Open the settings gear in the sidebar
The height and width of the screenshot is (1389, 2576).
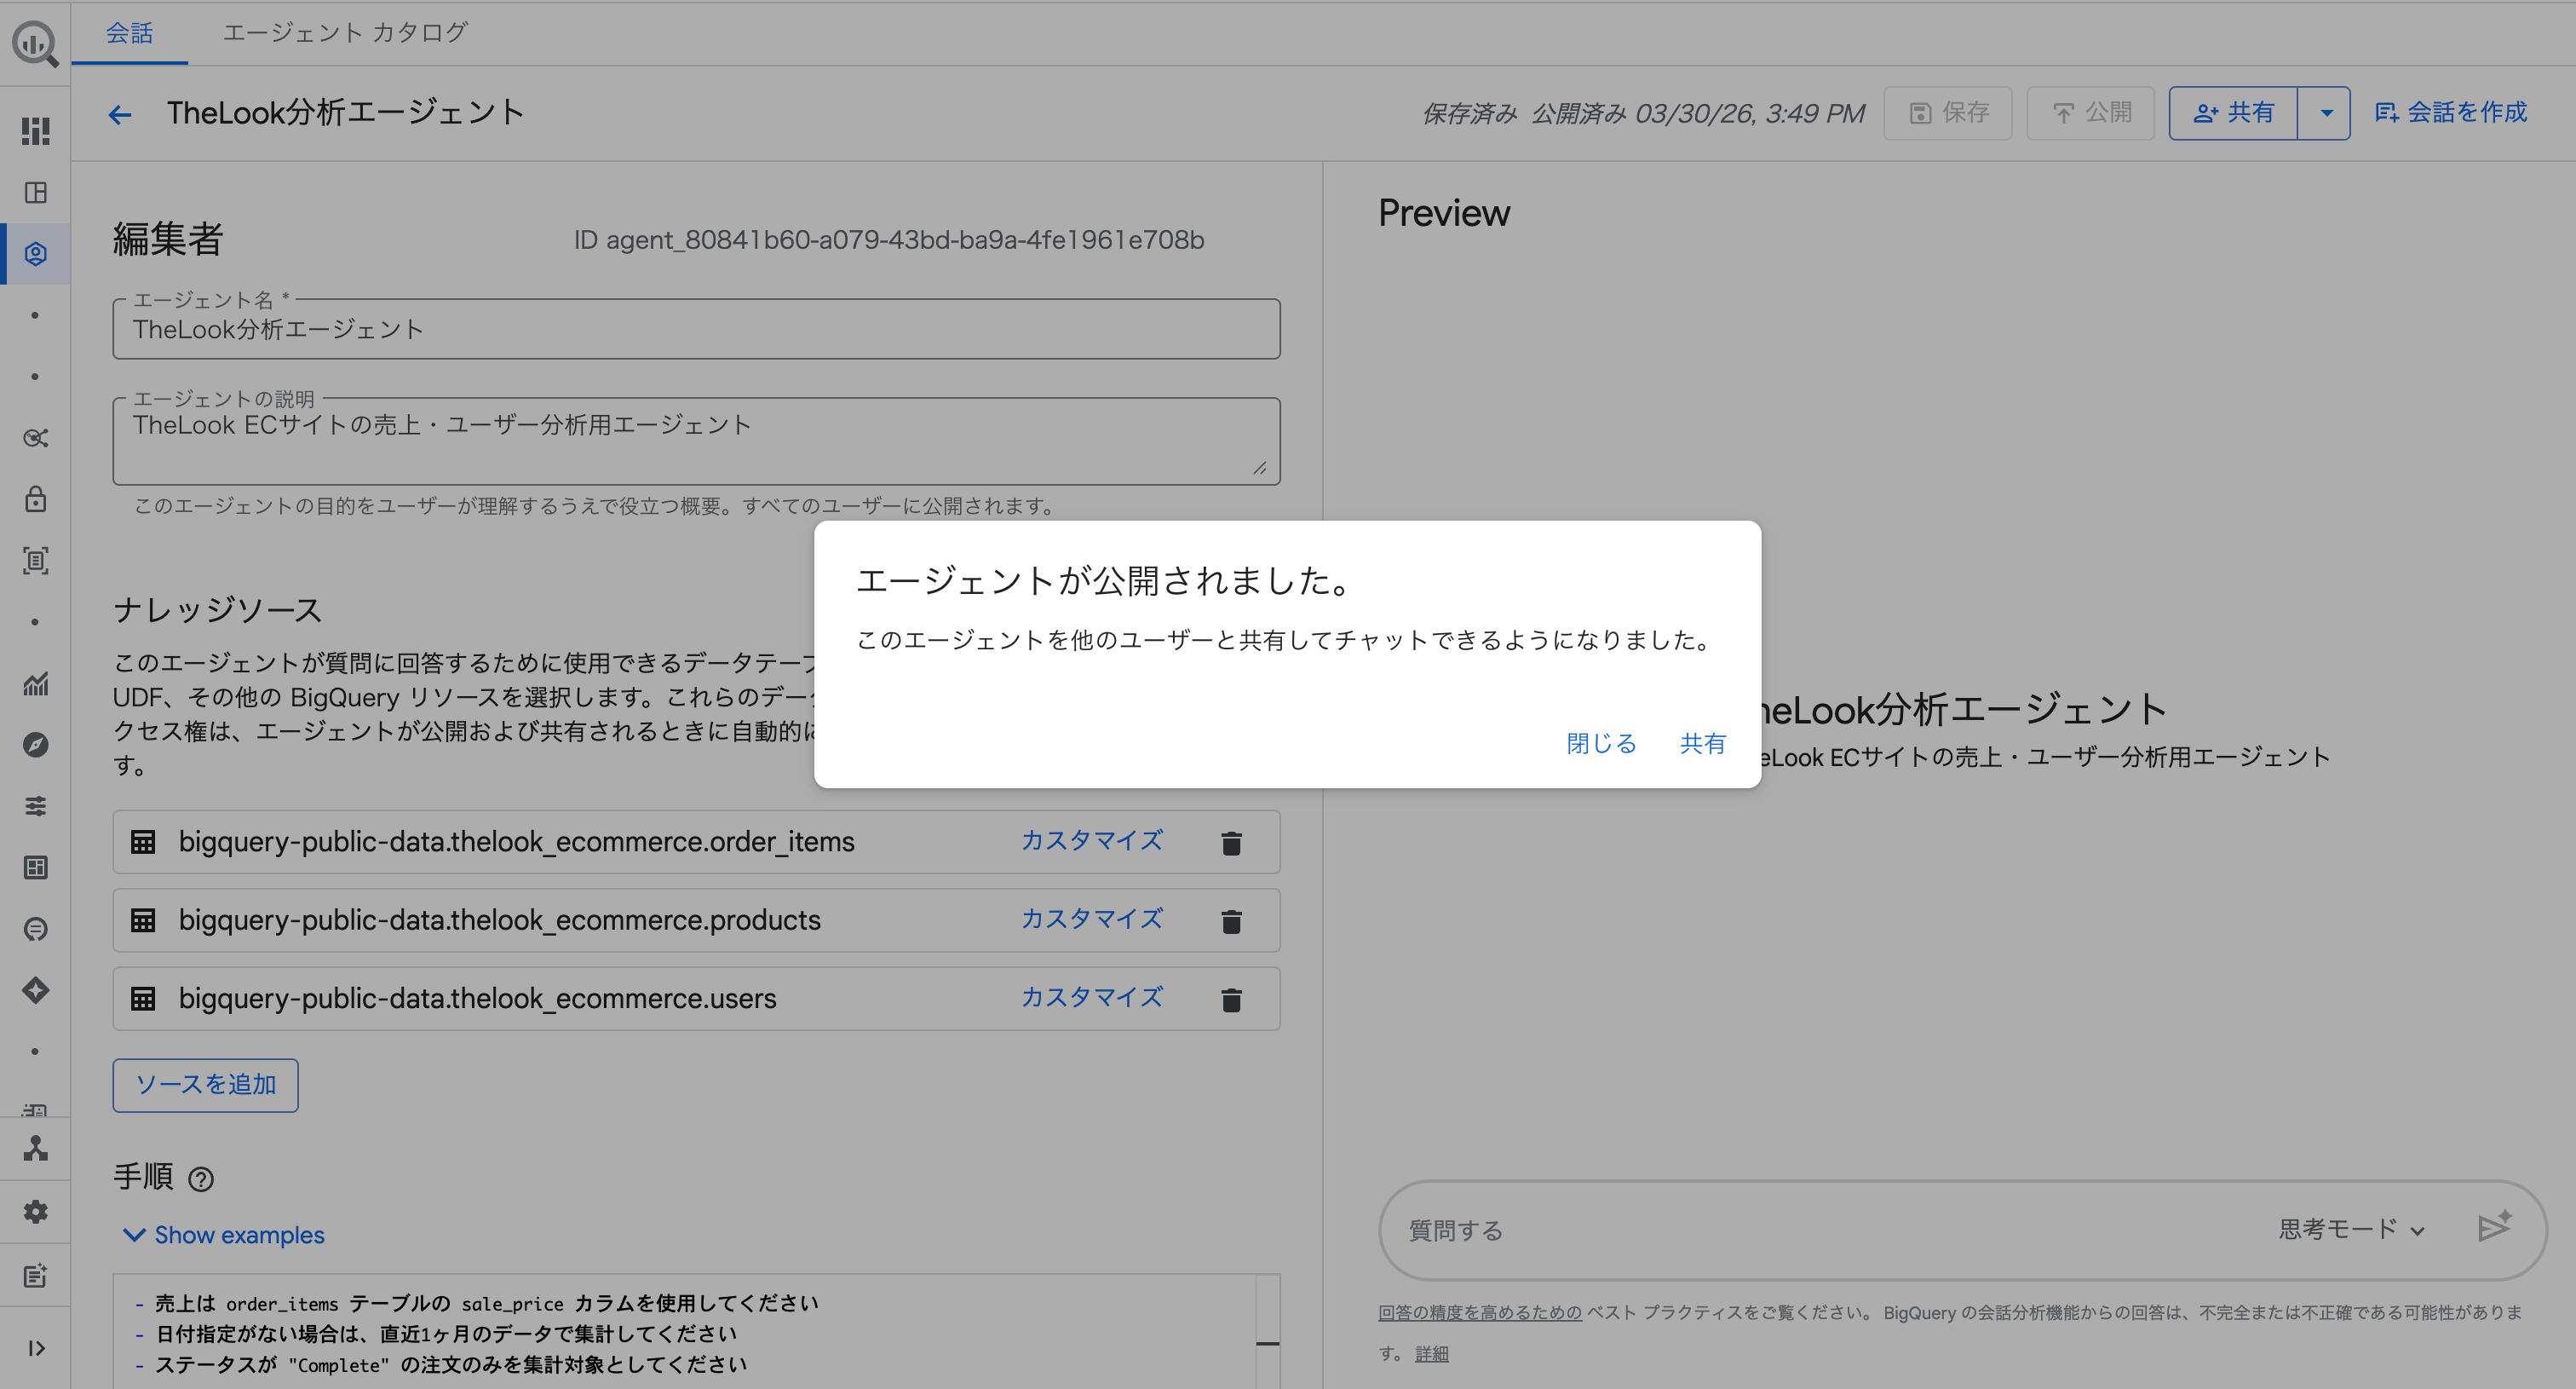(35, 1212)
